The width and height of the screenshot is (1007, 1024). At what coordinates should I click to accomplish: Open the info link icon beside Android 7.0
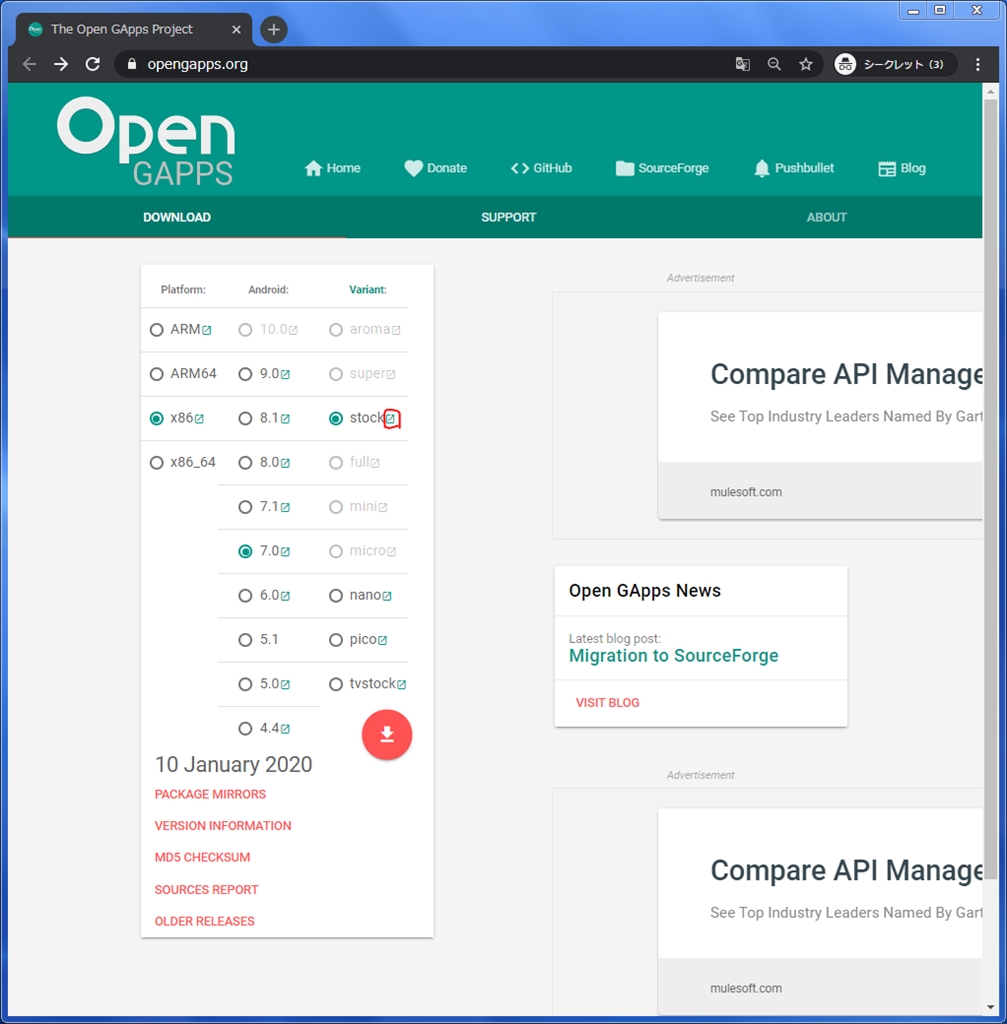tap(285, 552)
